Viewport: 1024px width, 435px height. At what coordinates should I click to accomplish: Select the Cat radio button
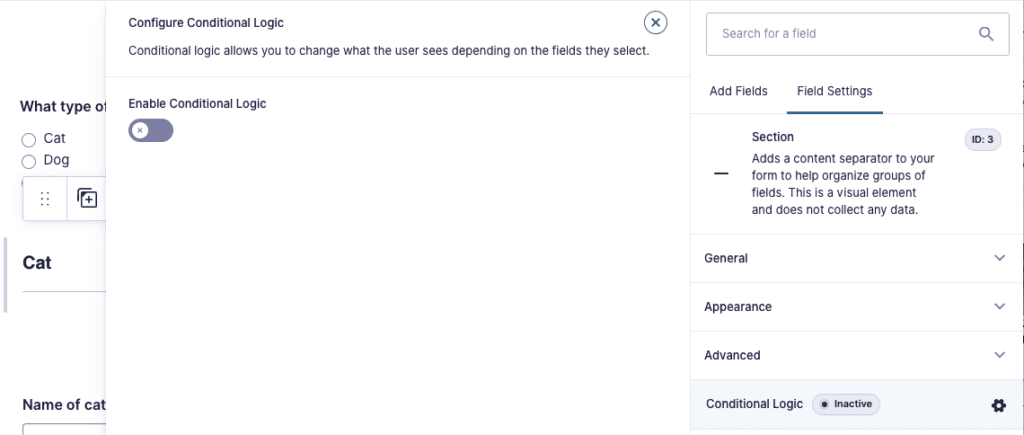click(28, 140)
